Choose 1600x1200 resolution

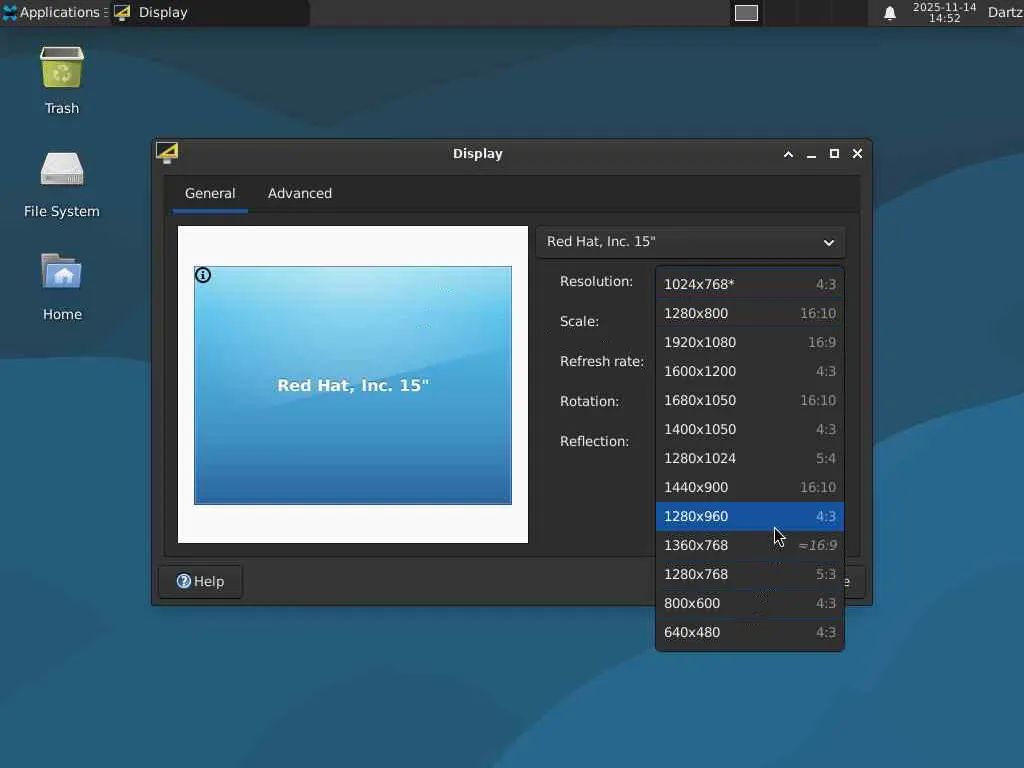(x=750, y=371)
